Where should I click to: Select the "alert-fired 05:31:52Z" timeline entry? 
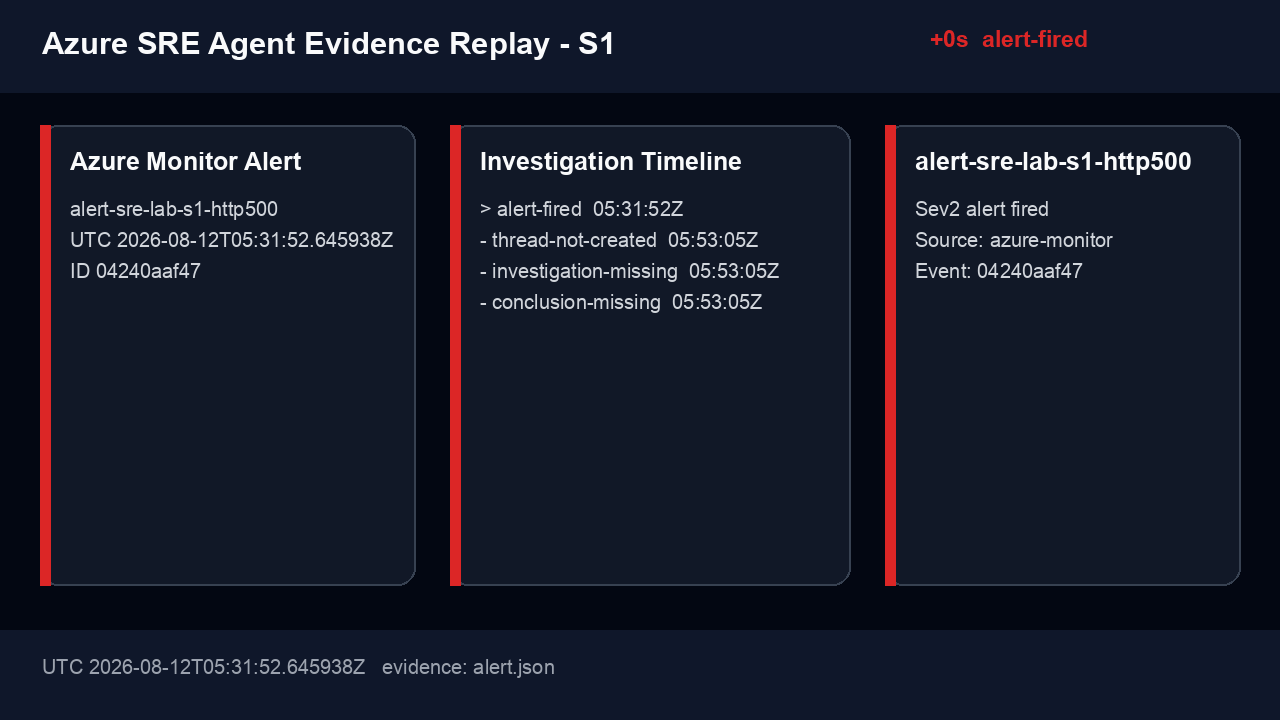pyautogui.click(x=581, y=209)
